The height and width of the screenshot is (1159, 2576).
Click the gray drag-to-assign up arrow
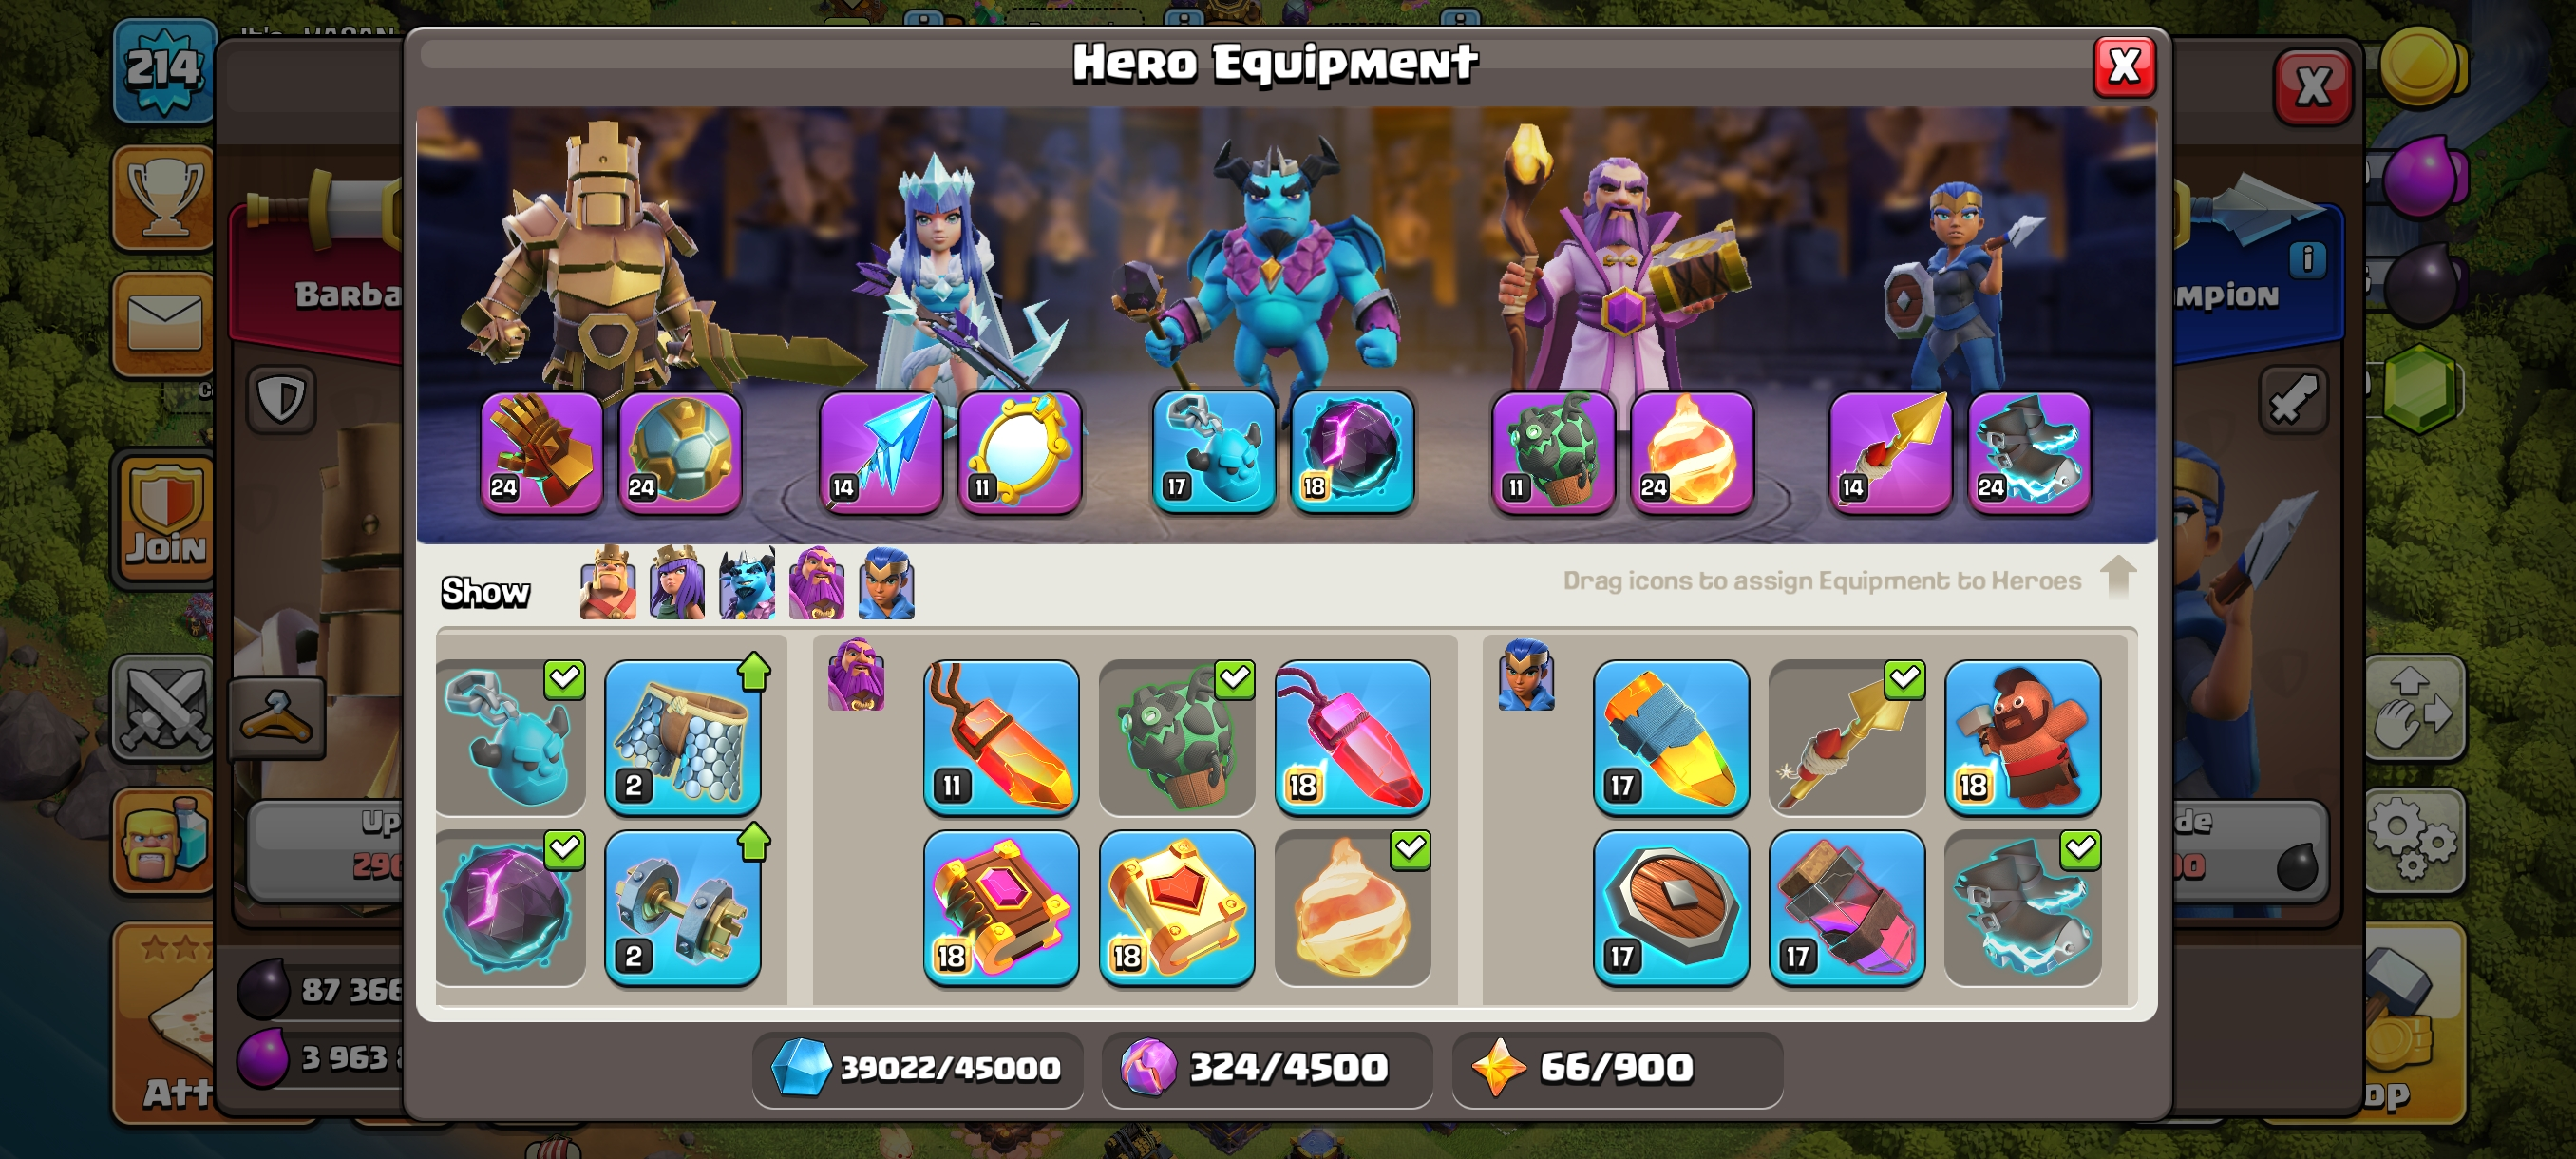click(x=2117, y=577)
